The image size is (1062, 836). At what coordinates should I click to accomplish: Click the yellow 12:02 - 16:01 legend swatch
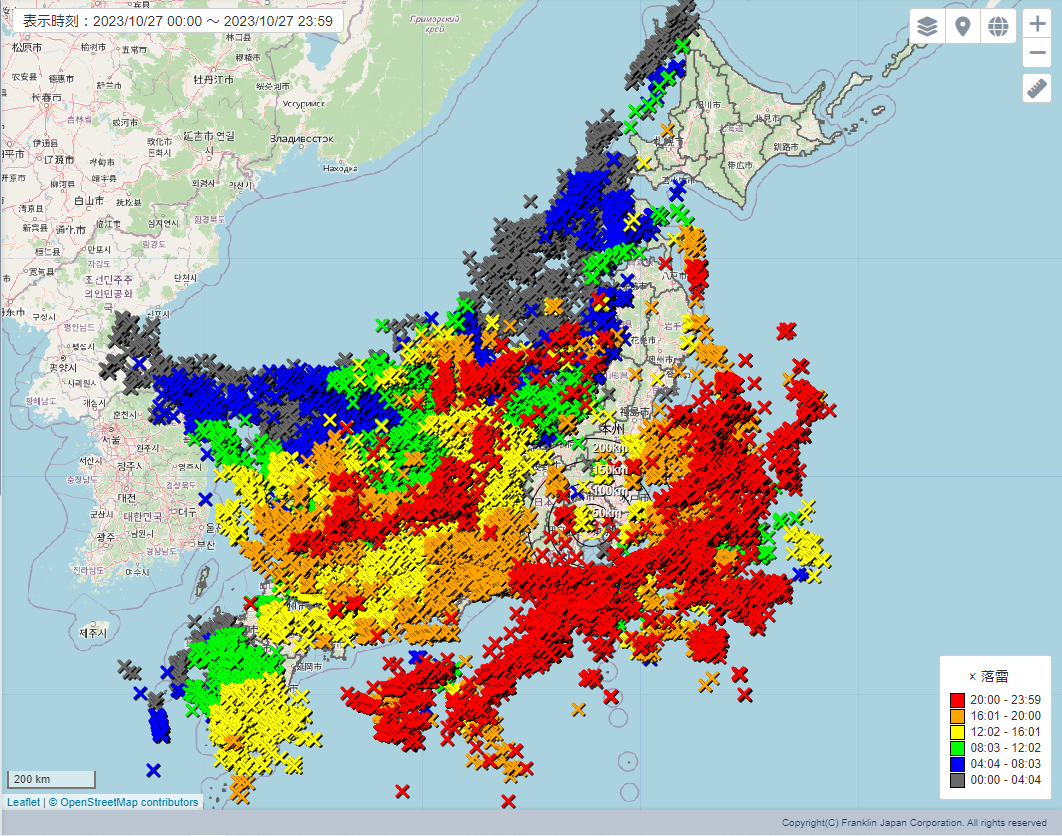click(957, 732)
